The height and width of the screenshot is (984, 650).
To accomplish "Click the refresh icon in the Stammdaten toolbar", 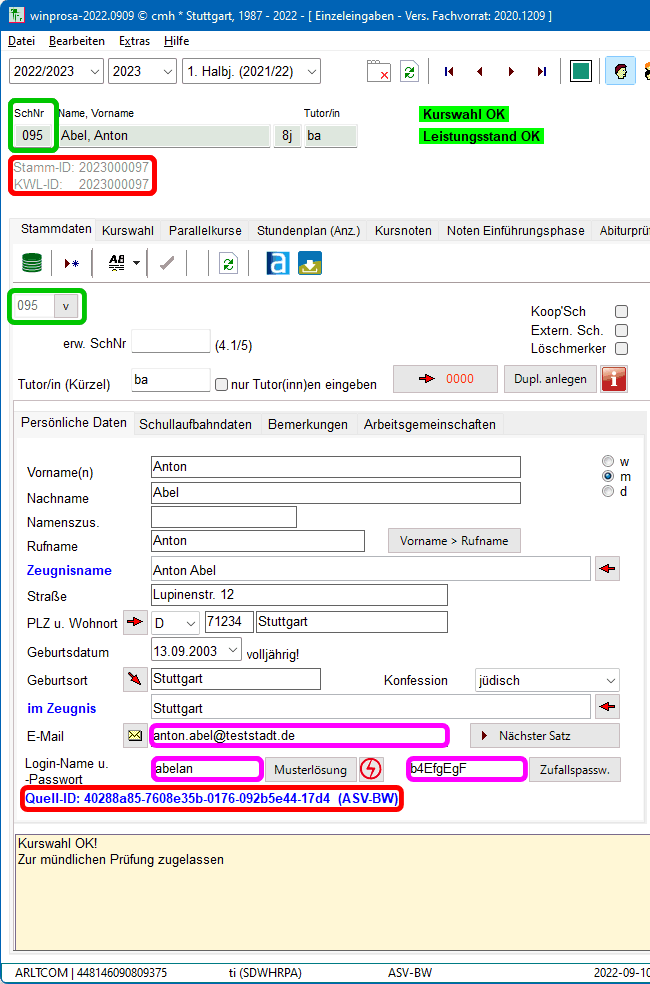I will (x=229, y=263).
